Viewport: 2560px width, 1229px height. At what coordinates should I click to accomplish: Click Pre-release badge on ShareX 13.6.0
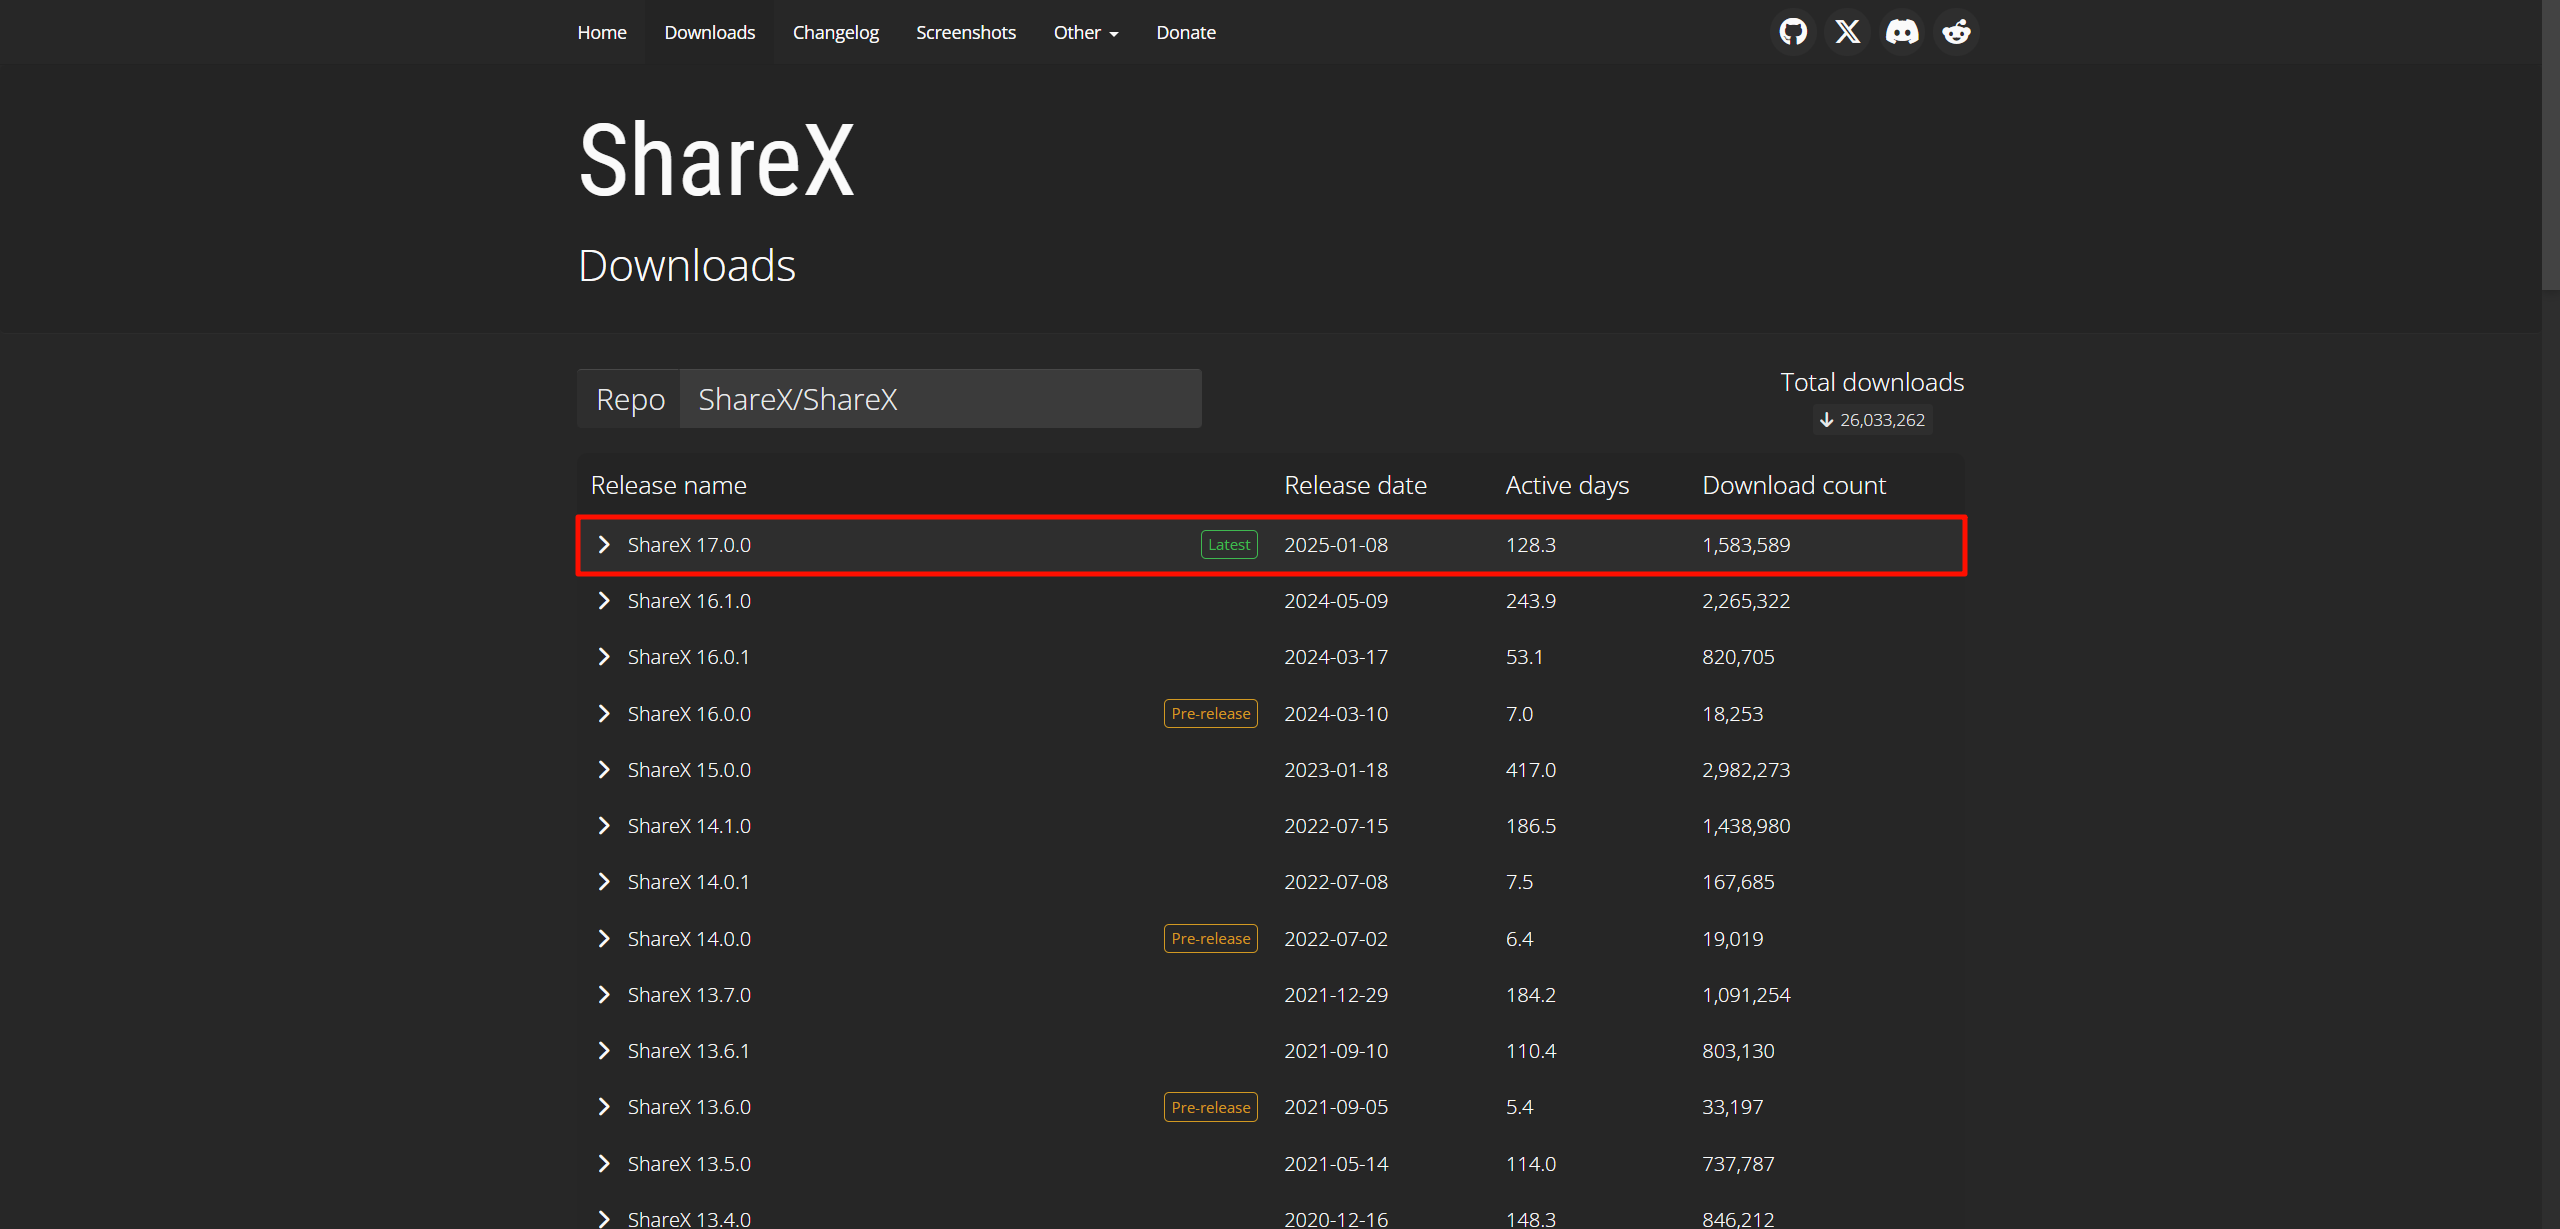pyautogui.click(x=1210, y=1107)
